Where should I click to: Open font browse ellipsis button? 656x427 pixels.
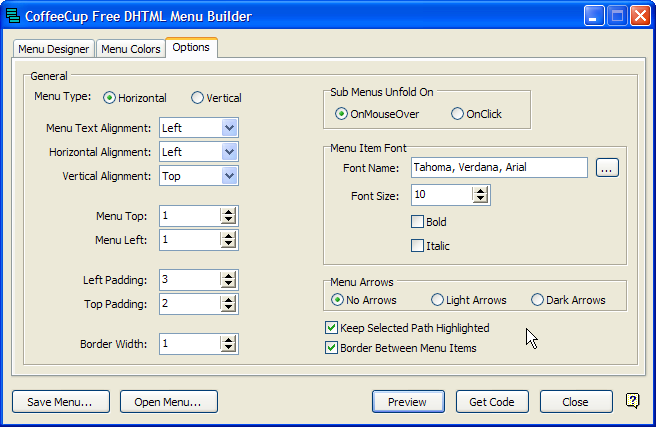click(x=607, y=168)
